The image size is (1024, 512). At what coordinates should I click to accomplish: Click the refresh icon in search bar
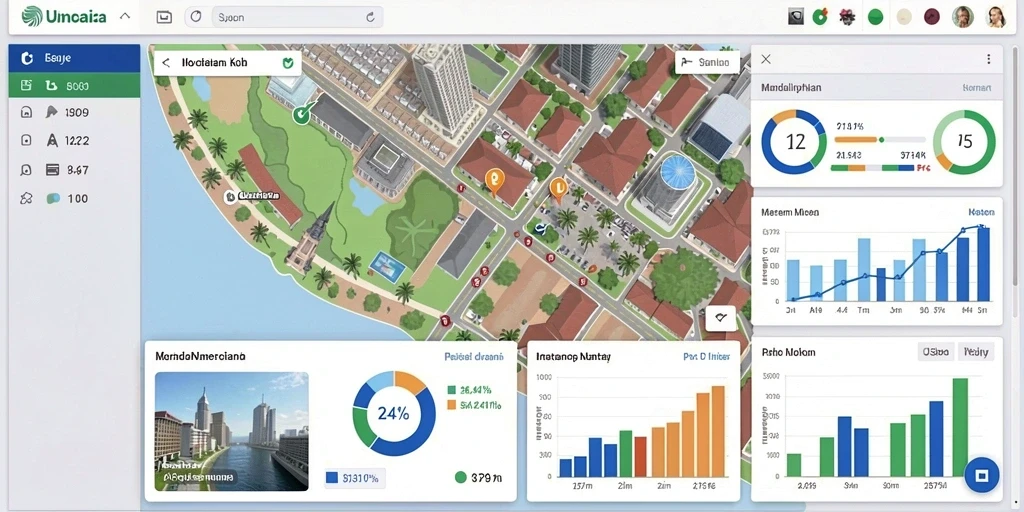pyautogui.click(x=370, y=18)
